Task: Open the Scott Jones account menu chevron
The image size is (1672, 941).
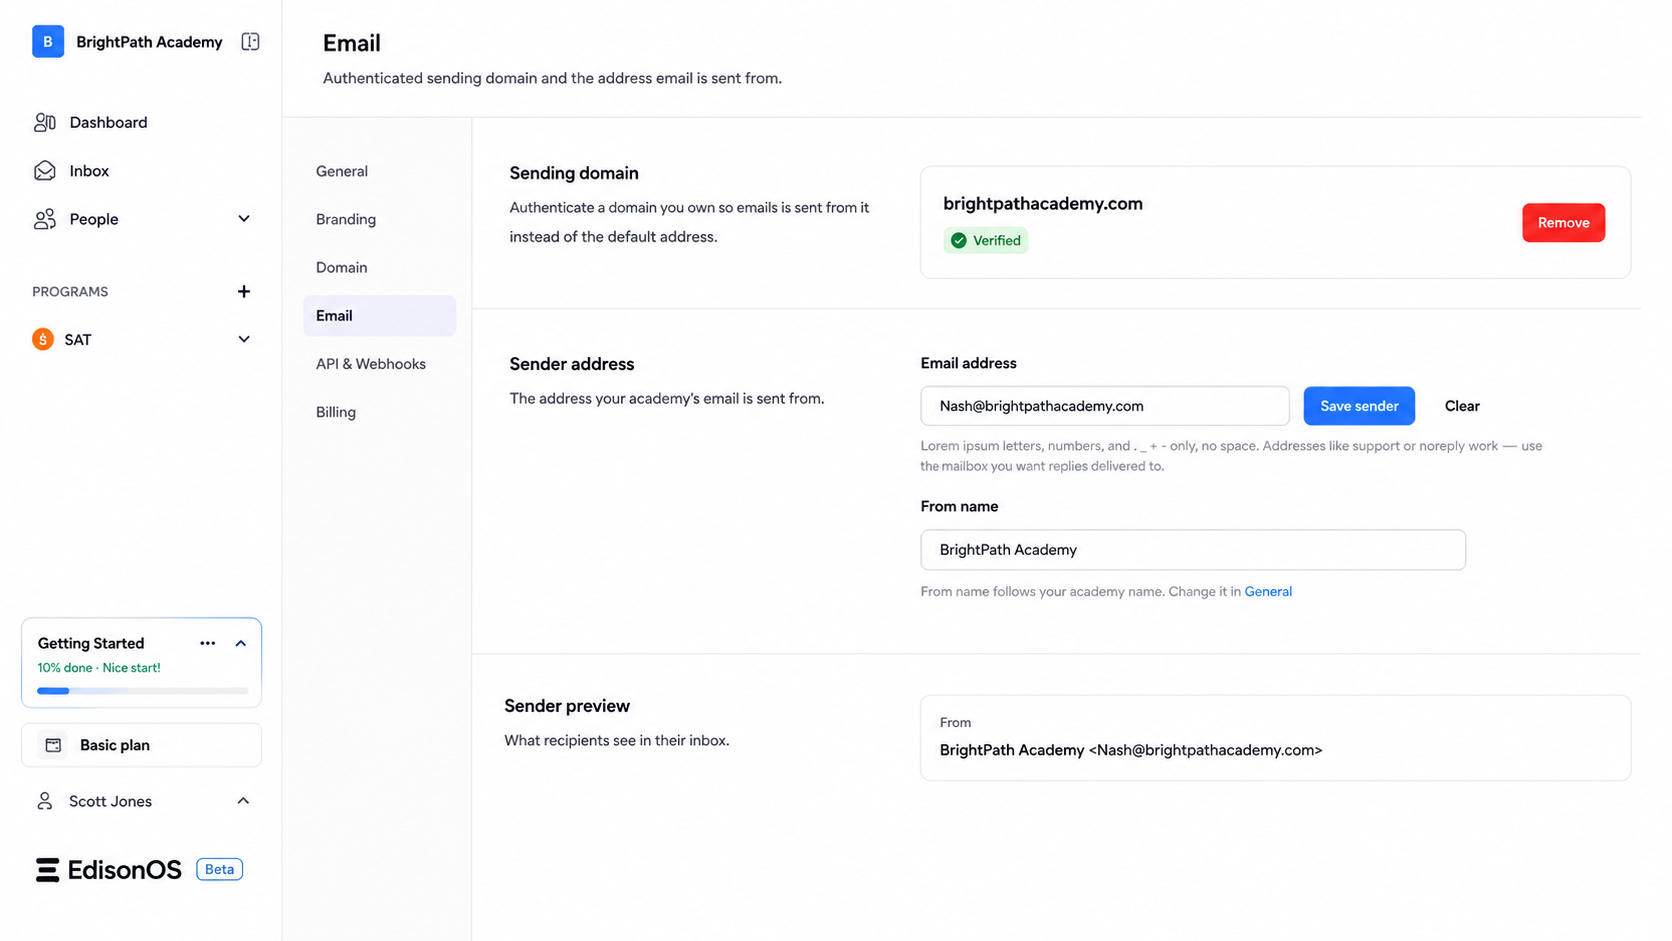Action: pyautogui.click(x=243, y=801)
